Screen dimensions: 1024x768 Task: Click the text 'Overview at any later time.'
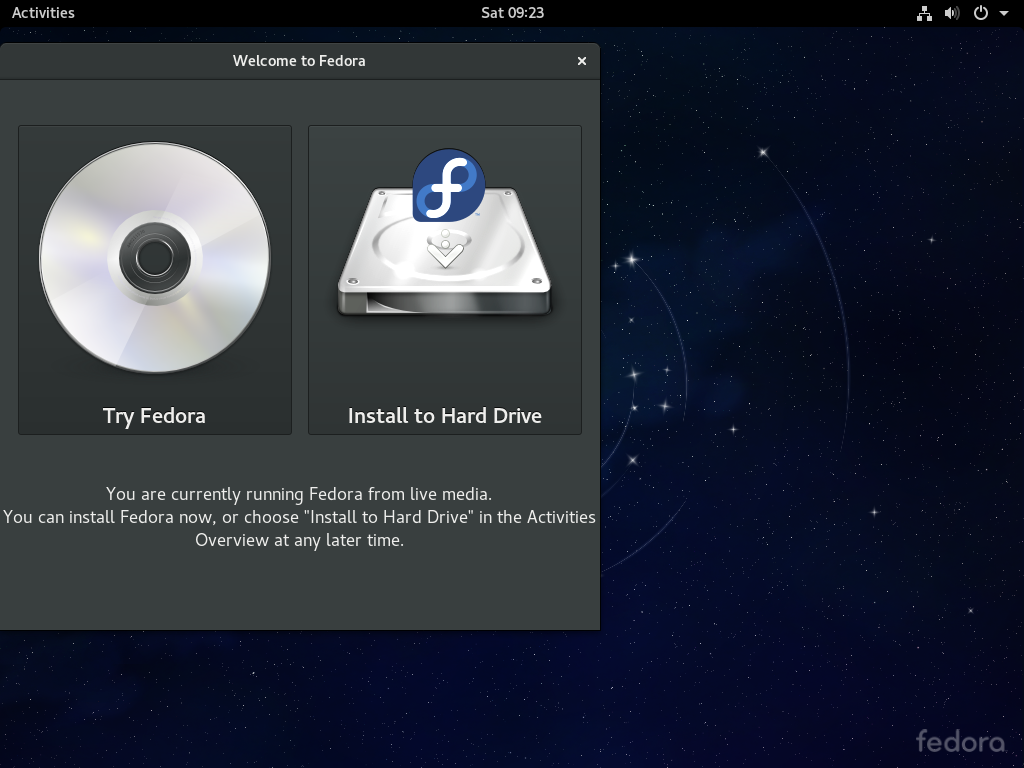300,540
